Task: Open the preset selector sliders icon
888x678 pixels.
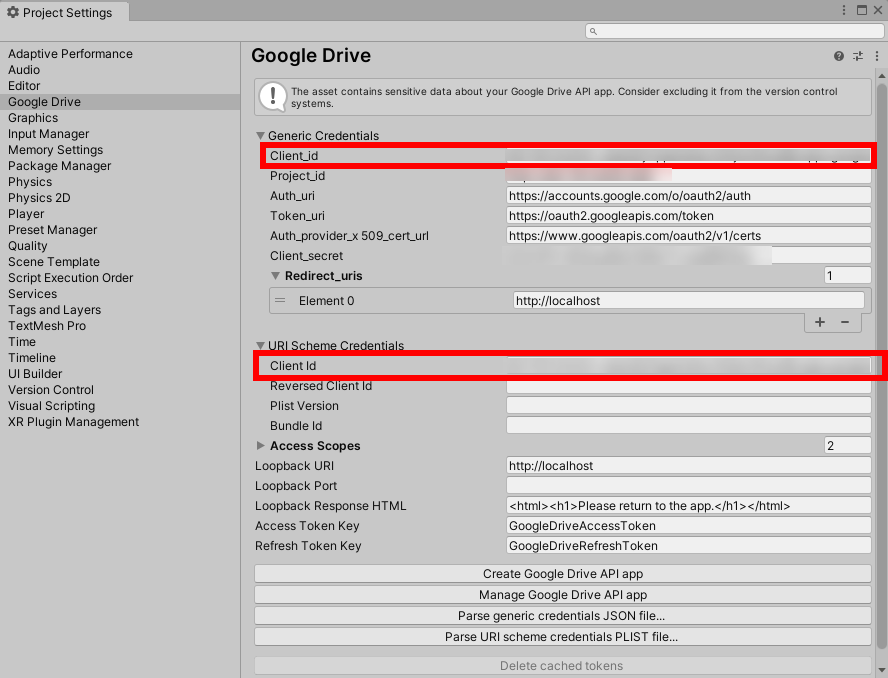Action: (x=858, y=56)
